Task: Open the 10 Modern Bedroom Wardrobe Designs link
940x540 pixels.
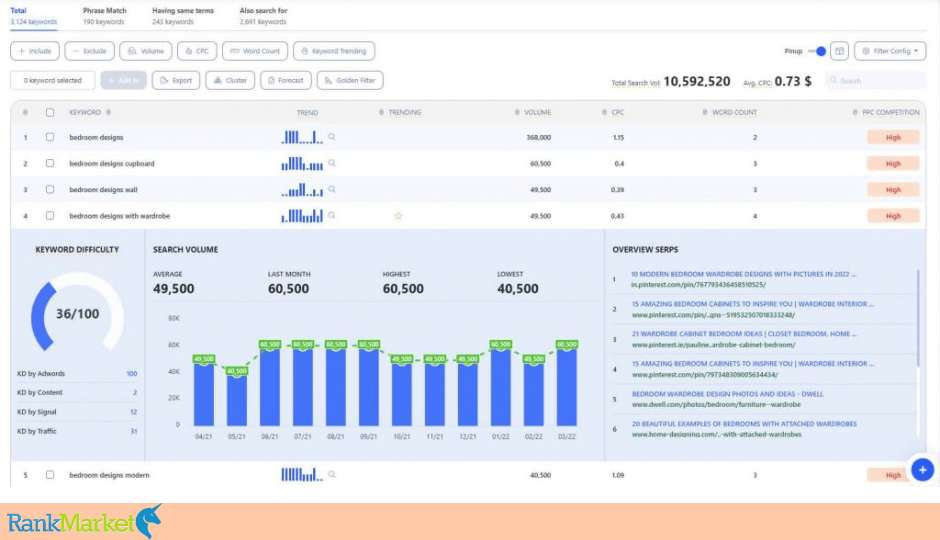Action: [x=743, y=274]
